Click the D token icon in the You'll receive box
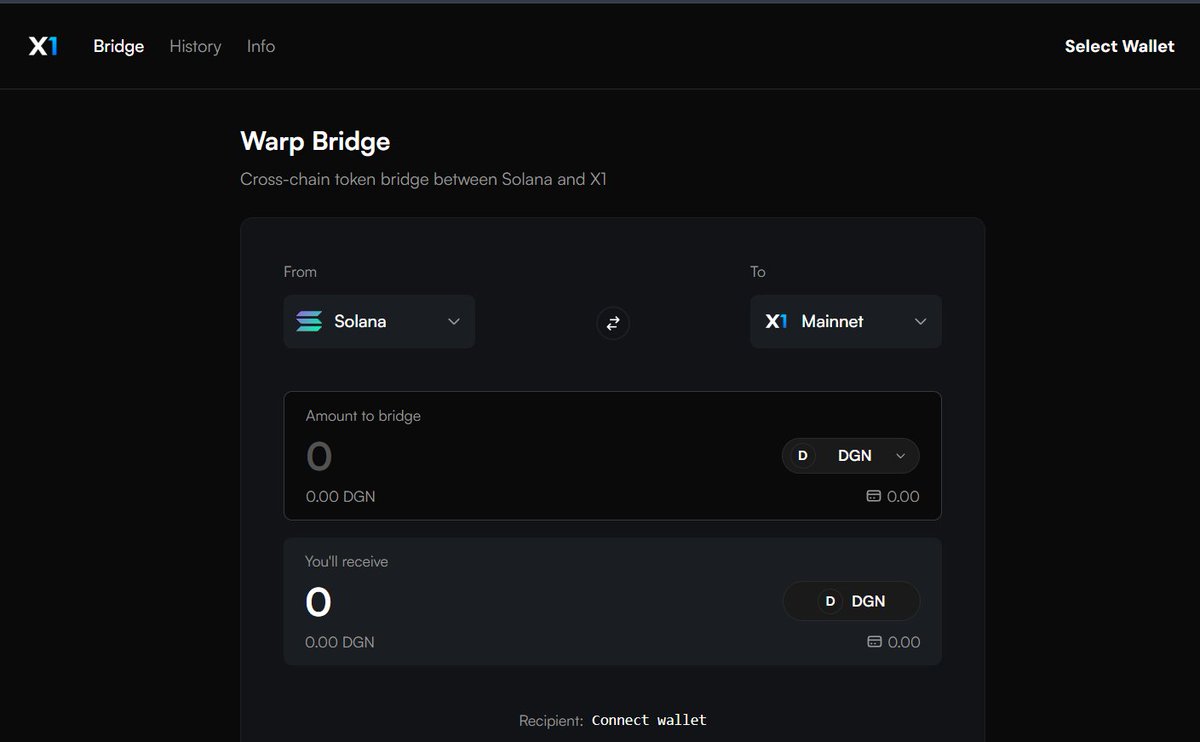 pyautogui.click(x=829, y=601)
